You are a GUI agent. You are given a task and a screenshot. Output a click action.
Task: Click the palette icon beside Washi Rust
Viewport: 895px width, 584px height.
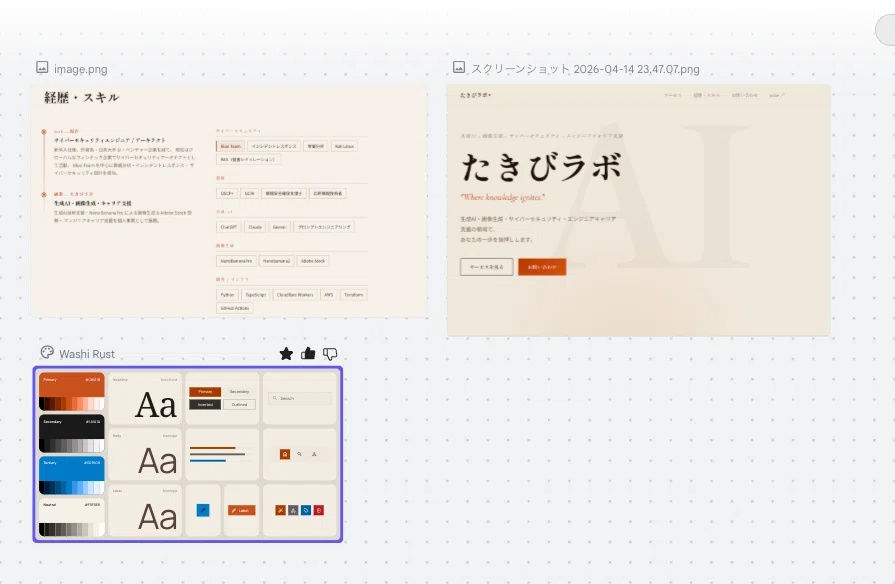click(x=47, y=353)
